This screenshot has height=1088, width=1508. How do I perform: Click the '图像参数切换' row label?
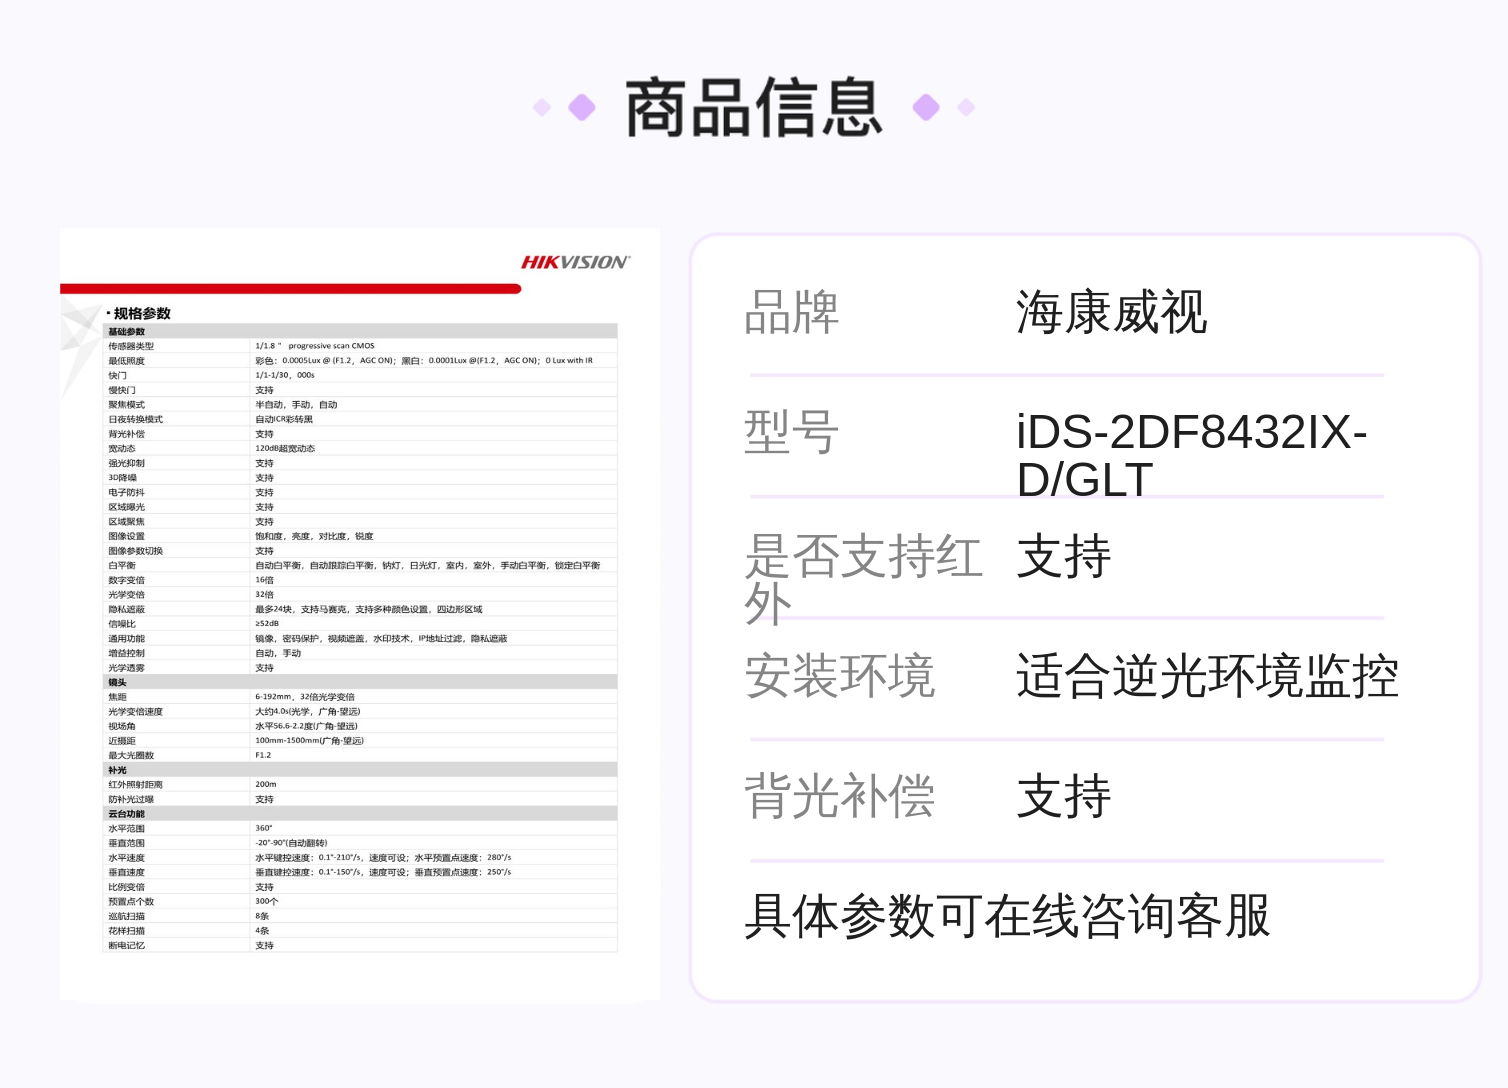point(136,551)
